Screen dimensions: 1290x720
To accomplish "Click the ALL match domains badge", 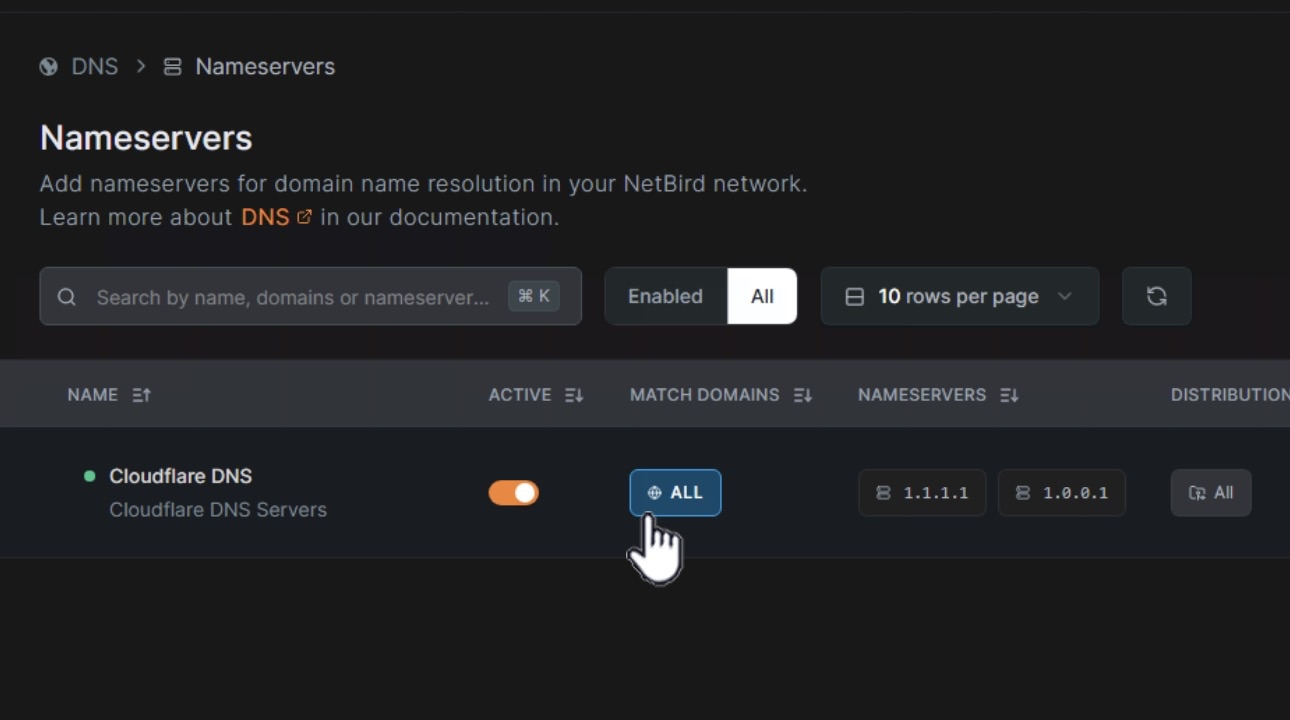I will click(675, 493).
